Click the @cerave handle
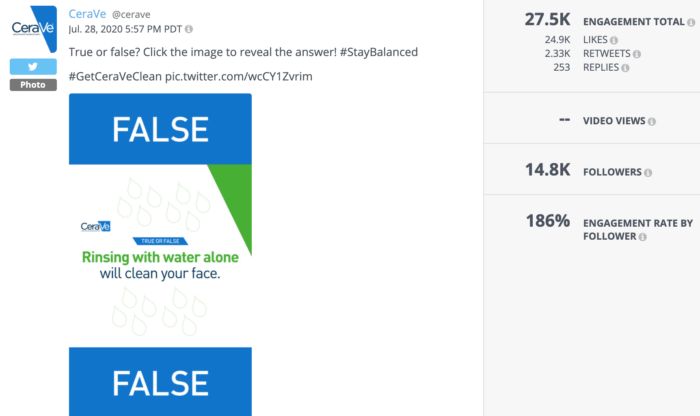The image size is (700, 416). (x=131, y=15)
